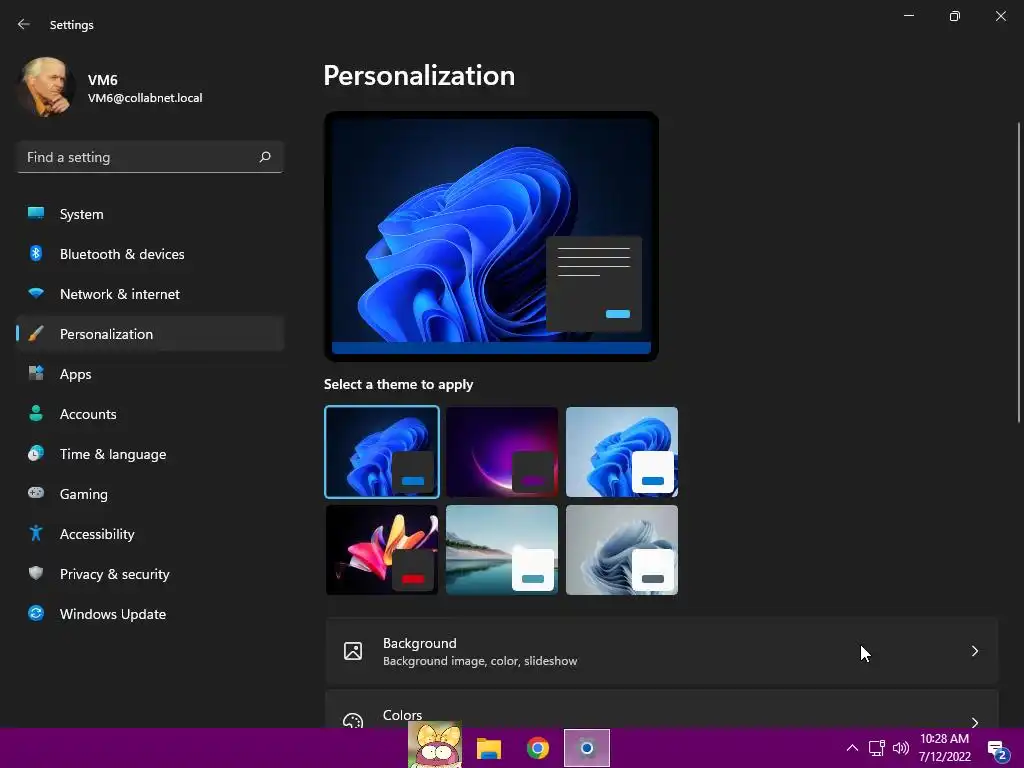
Task: Click the settings page vertical scrollbar
Action: click(x=1019, y=273)
